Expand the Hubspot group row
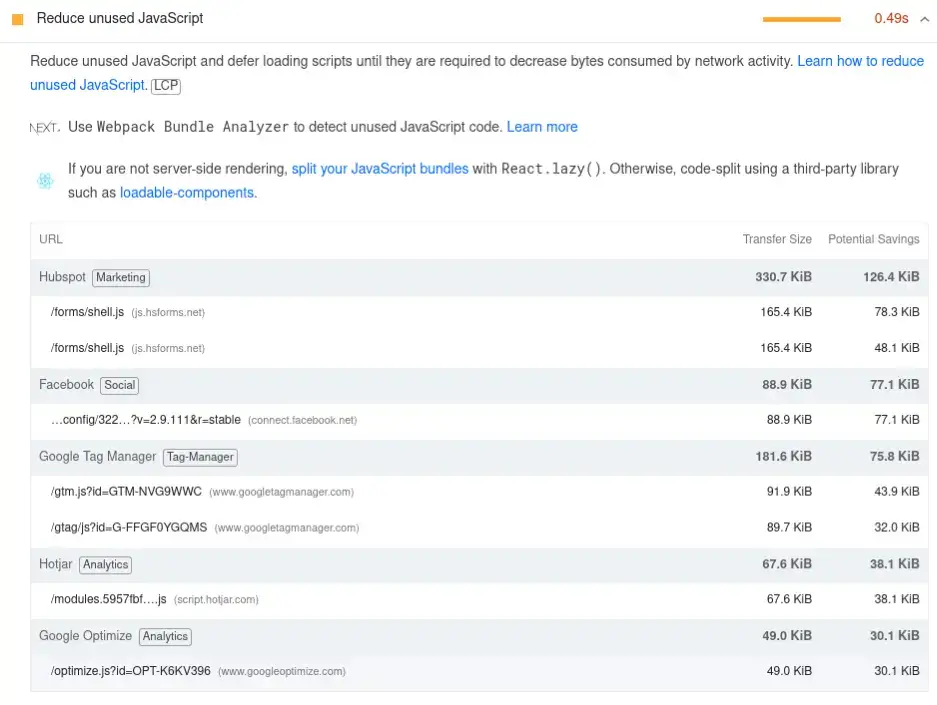The height and width of the screenshot is (705, 937). (62, 277)
